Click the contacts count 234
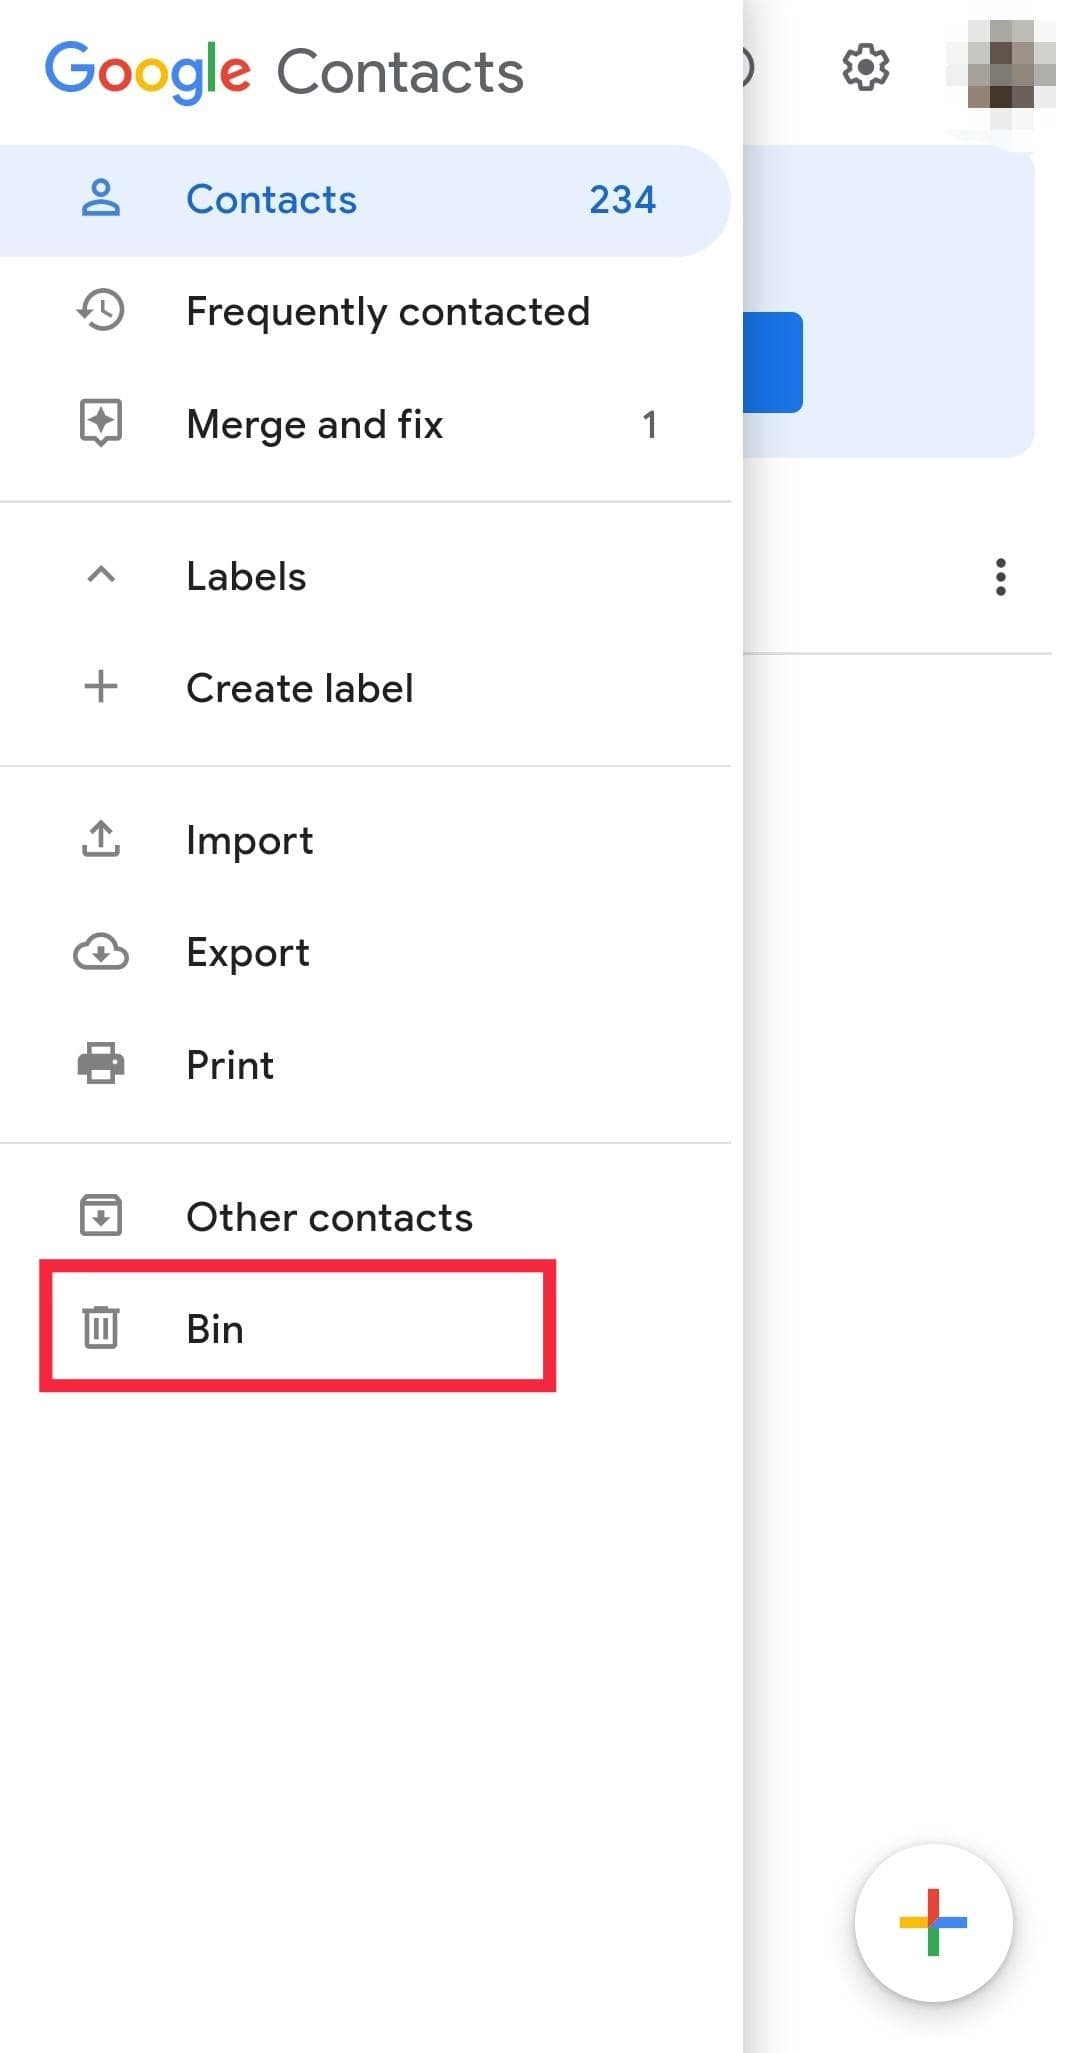This screenshot has width=1080, height=2053. [622, 200]
